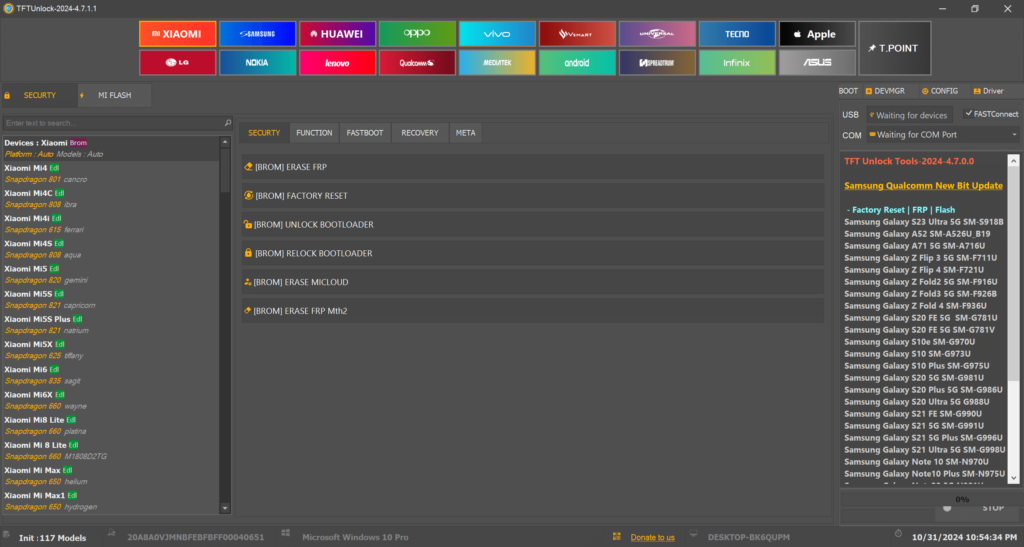Open the Qualcomm chipset tile

417,63
